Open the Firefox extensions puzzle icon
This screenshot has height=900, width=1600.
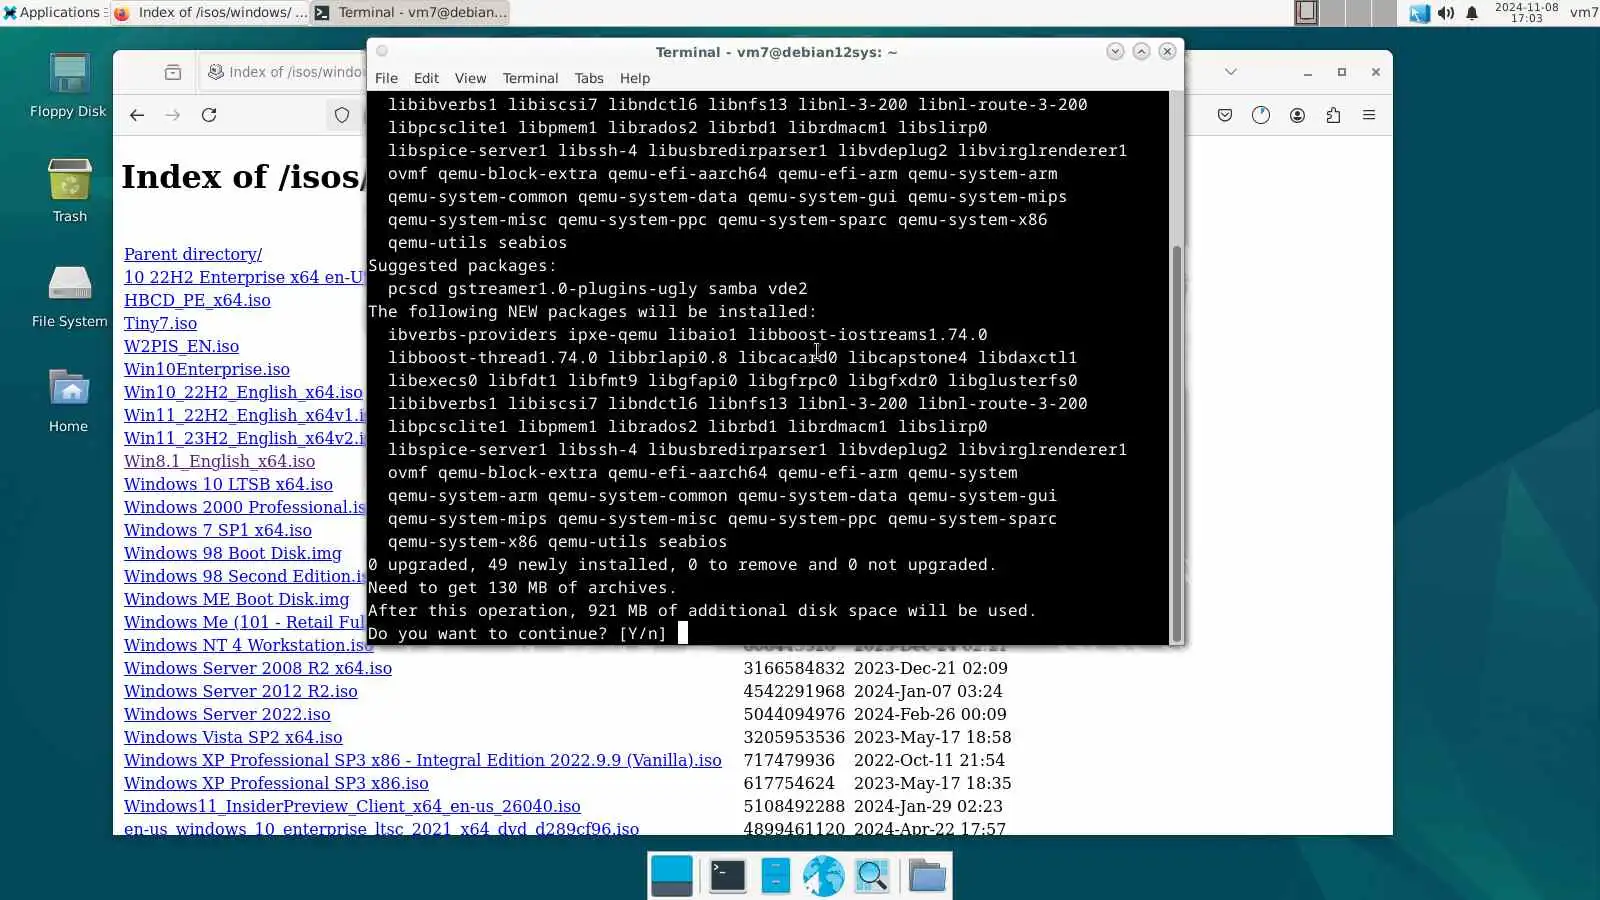(x=1333, y=115)
